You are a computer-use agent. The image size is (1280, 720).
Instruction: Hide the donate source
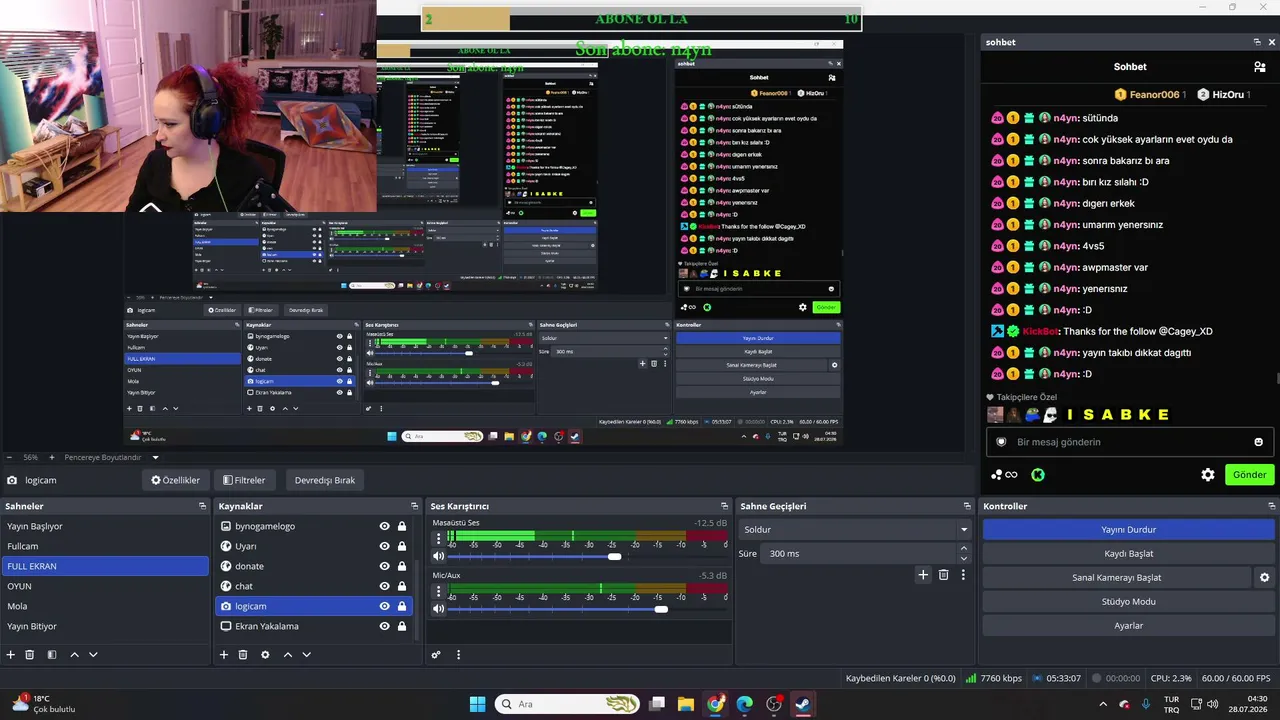(385, 566)
